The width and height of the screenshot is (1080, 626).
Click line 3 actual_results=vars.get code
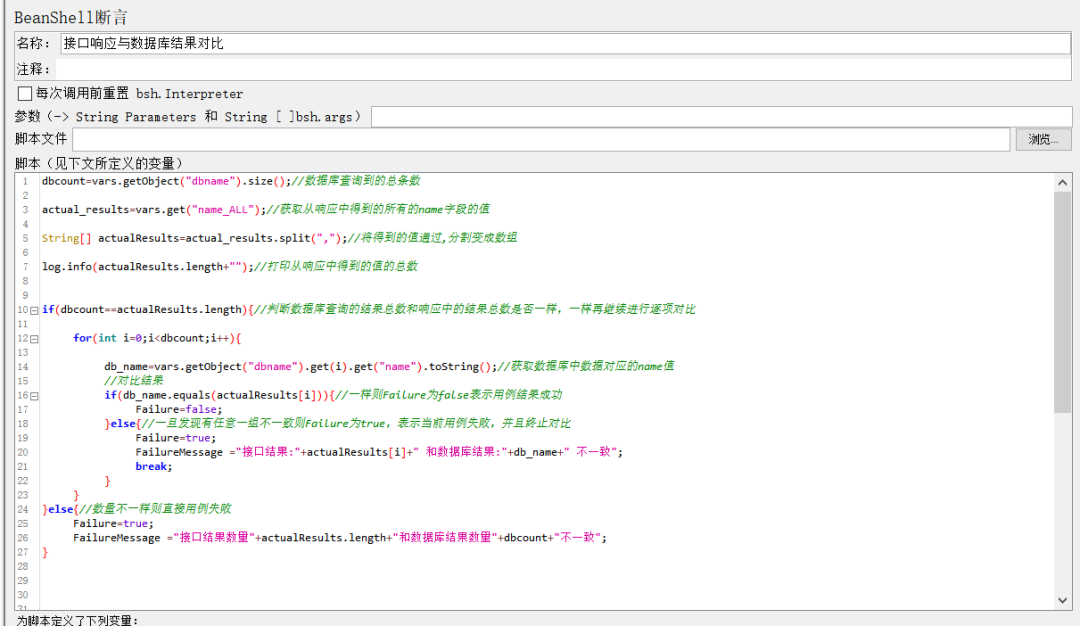click(x=266, y=209)
